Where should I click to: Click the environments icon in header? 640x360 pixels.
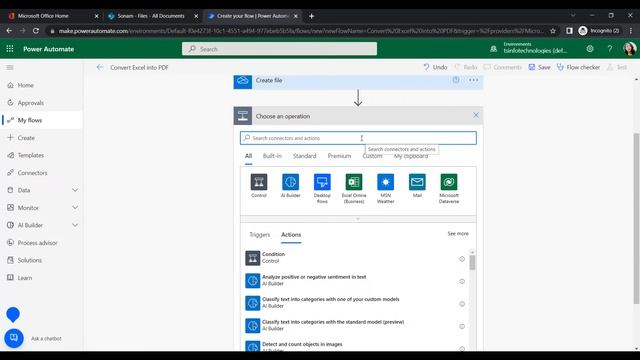pyautogui.click(x=493, y=49)
